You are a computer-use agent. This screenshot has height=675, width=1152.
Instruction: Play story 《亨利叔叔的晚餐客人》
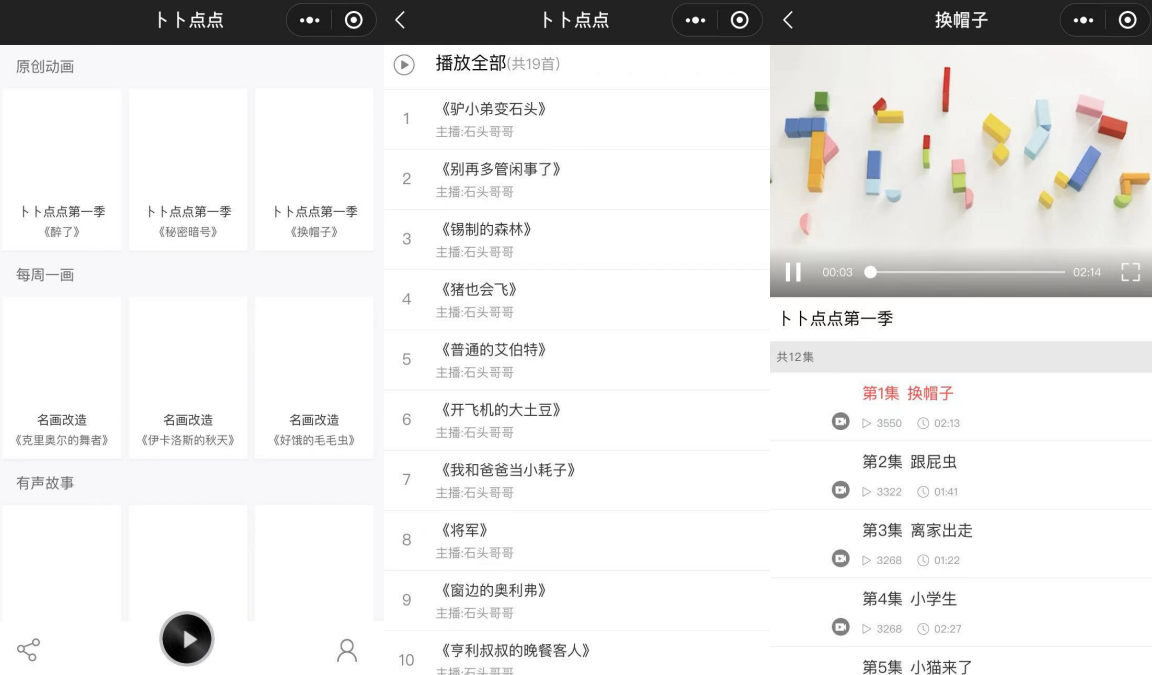(577, 654)
